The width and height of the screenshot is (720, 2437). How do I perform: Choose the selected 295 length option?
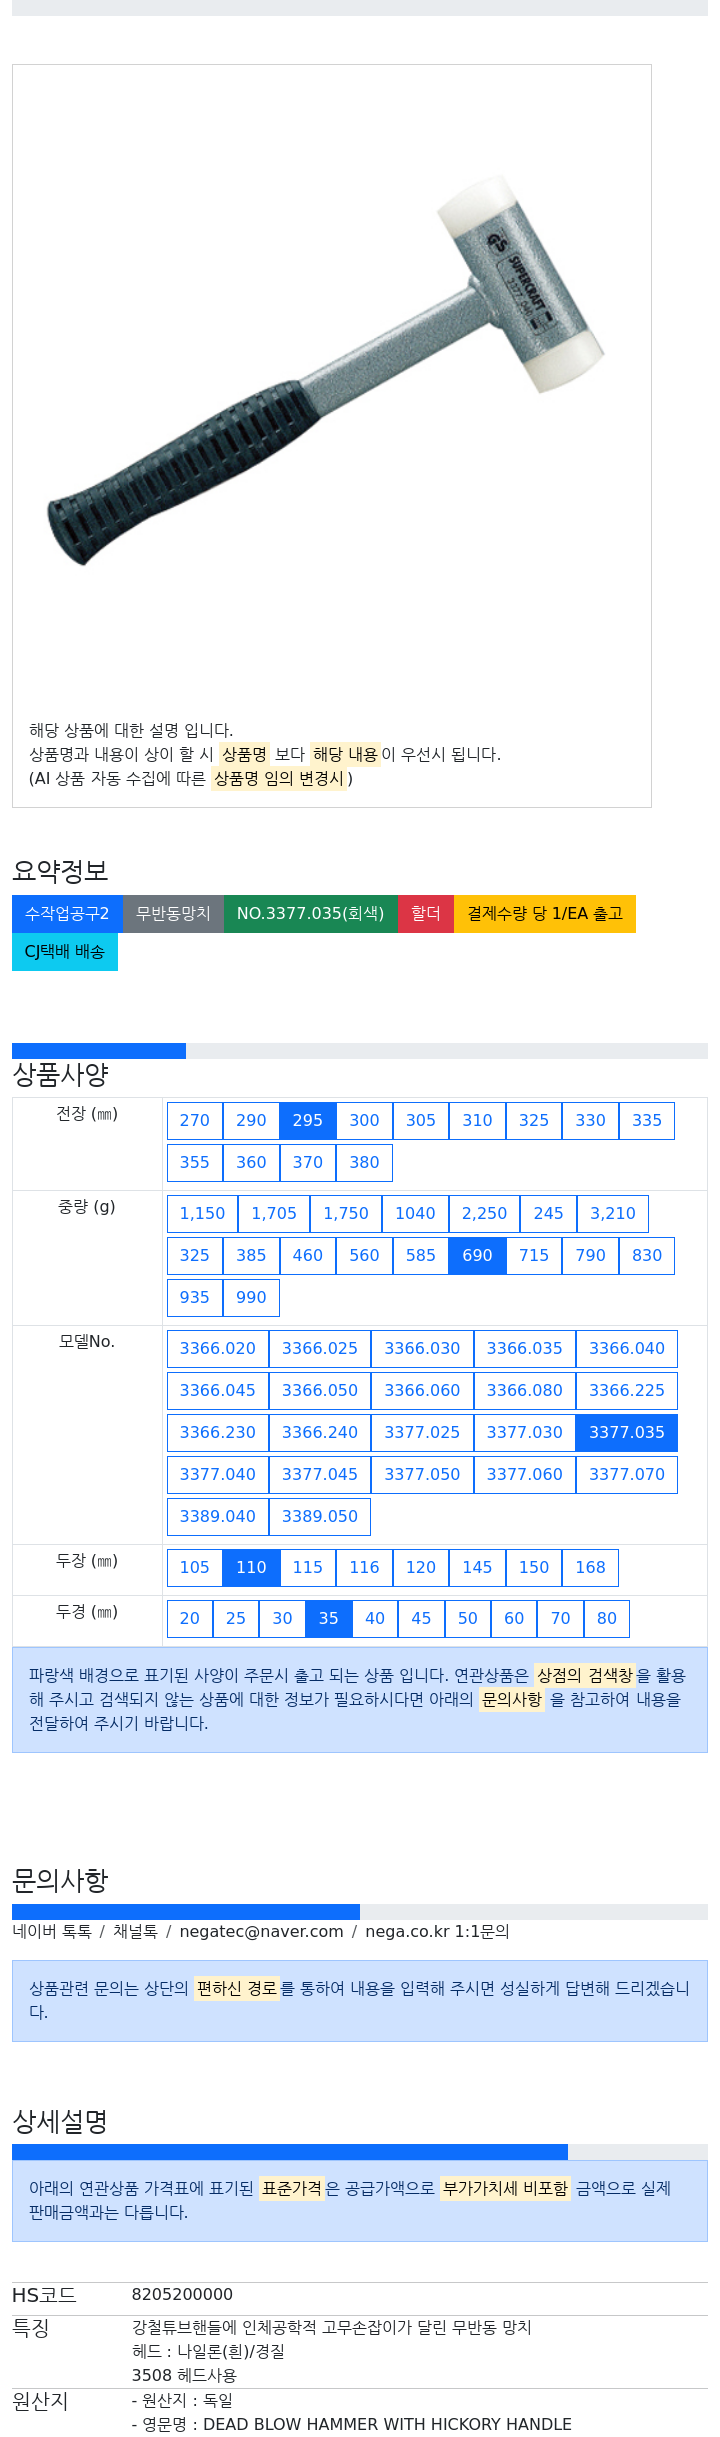[x=308, y=1121]
